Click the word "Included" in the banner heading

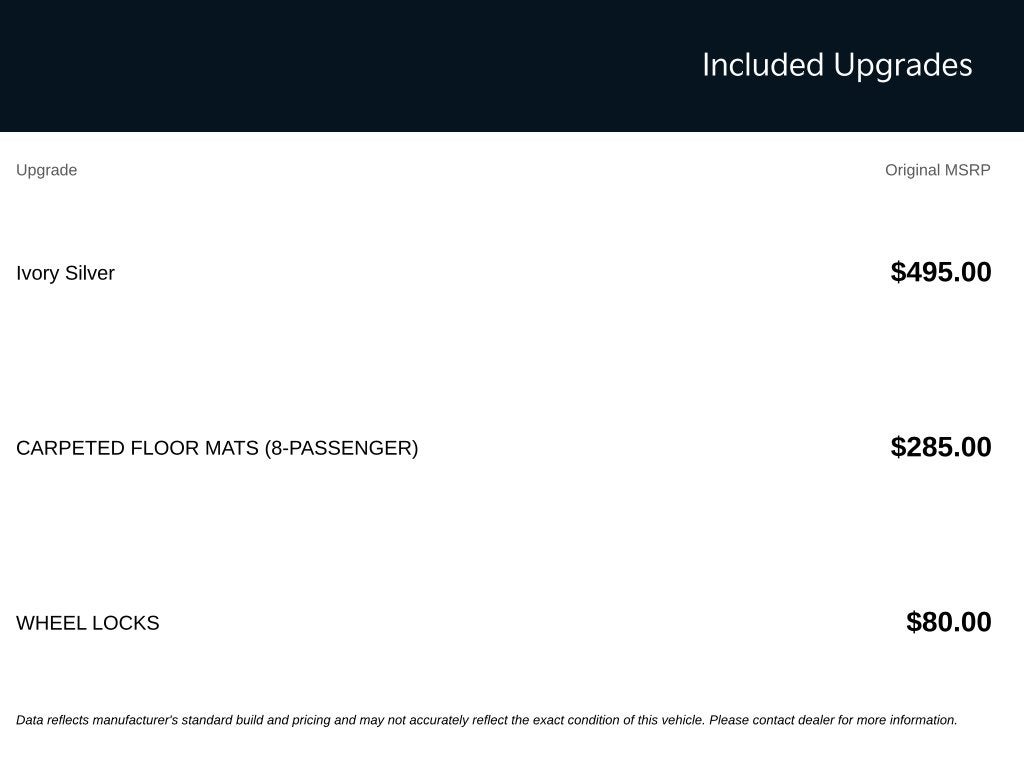(x=763, y=65)
